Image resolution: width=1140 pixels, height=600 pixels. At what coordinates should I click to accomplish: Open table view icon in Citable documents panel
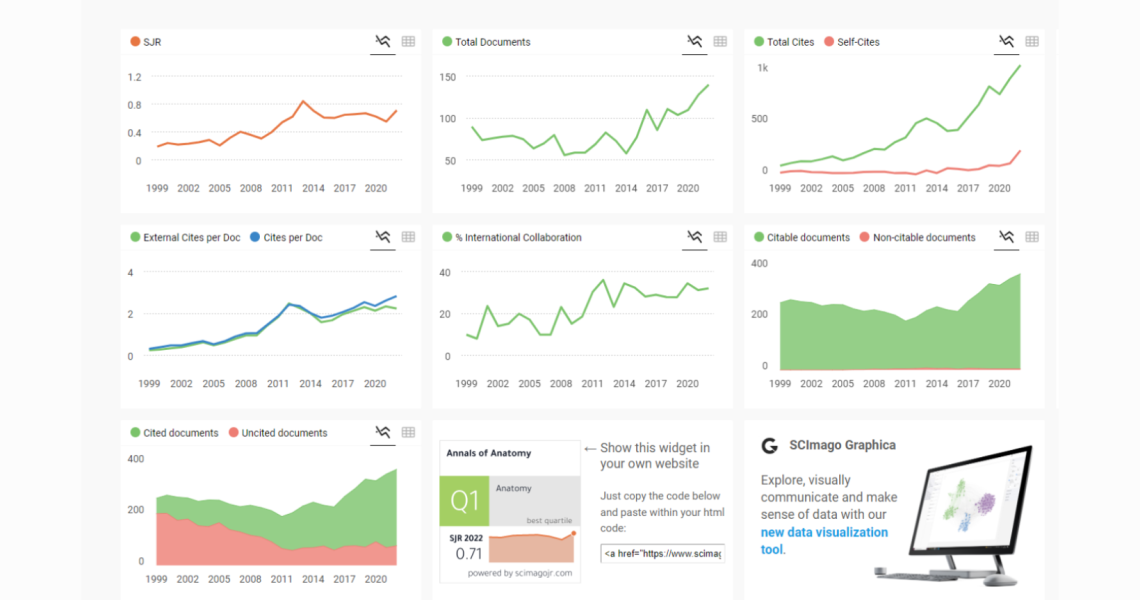point(1032,237)
